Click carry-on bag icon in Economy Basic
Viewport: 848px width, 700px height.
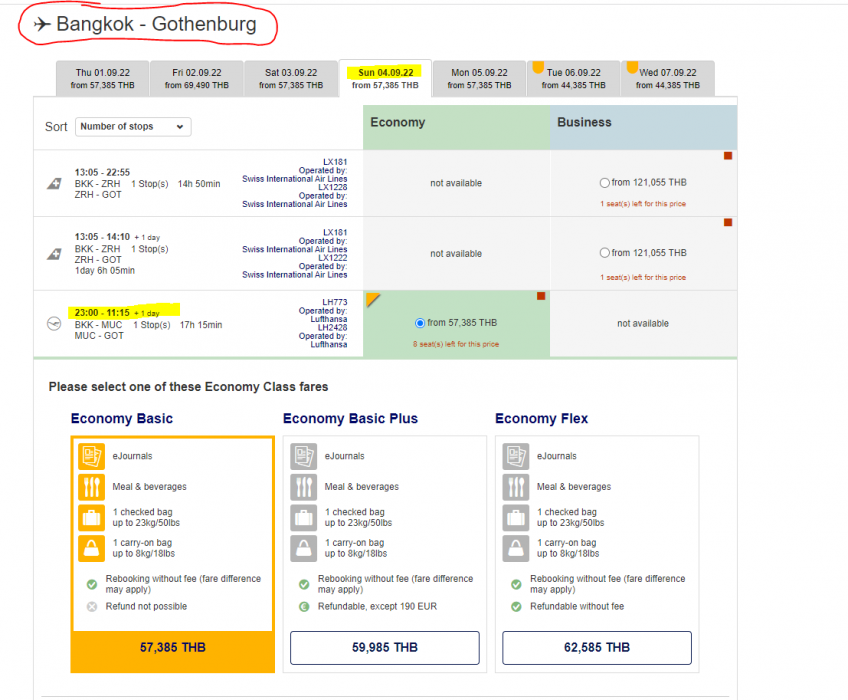pyautogui.click(x=90, y=548)
